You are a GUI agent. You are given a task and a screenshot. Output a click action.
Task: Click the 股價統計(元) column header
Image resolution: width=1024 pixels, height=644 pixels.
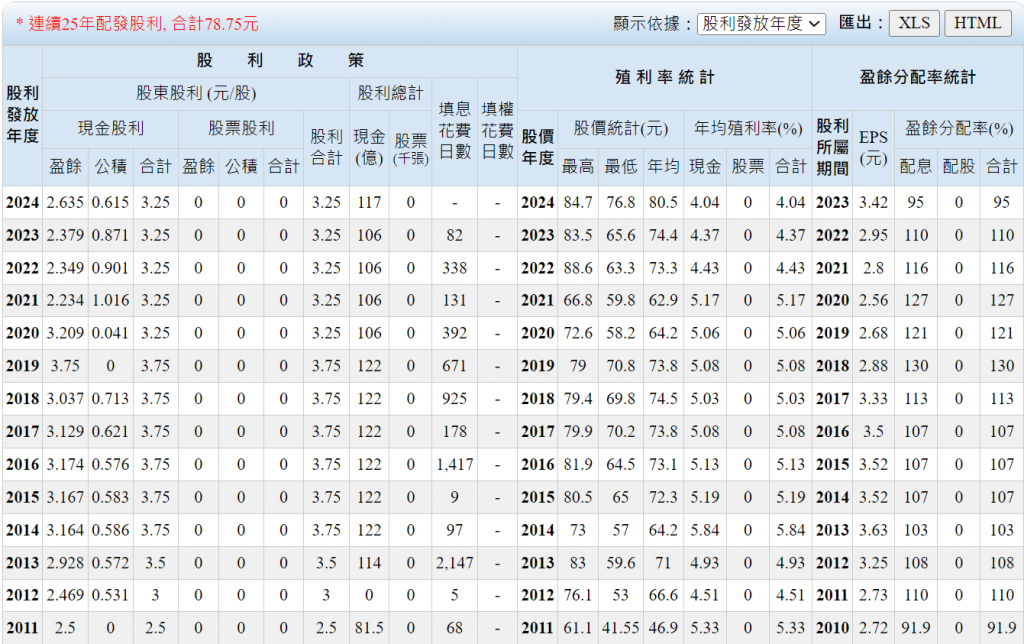[620, 128]
